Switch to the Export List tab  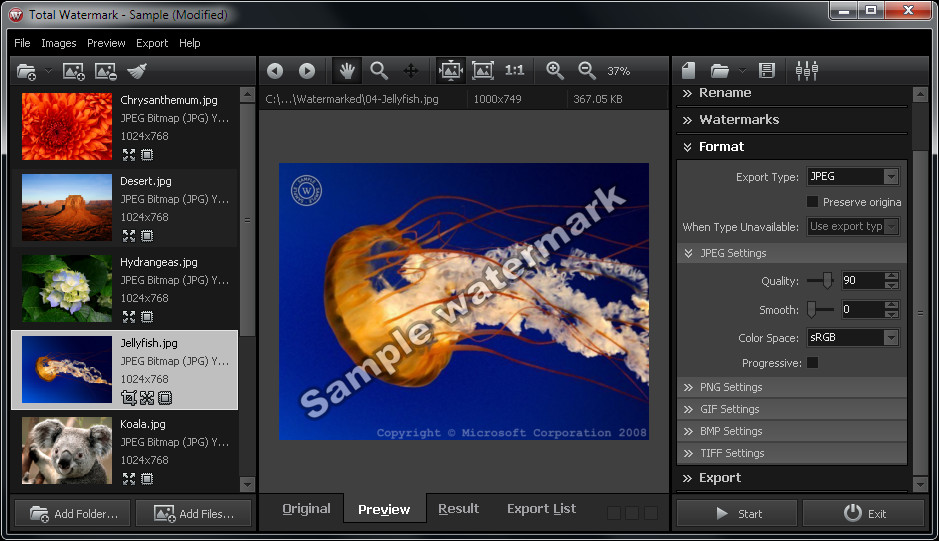(541, 509)
